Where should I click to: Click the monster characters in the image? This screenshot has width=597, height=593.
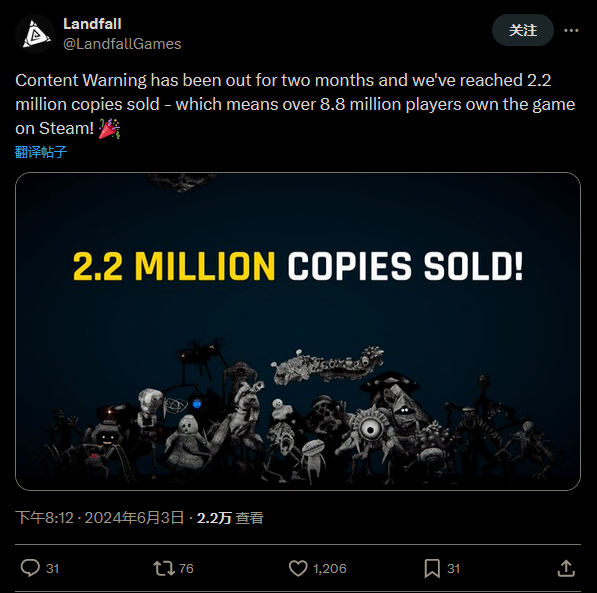pos(297,413)
